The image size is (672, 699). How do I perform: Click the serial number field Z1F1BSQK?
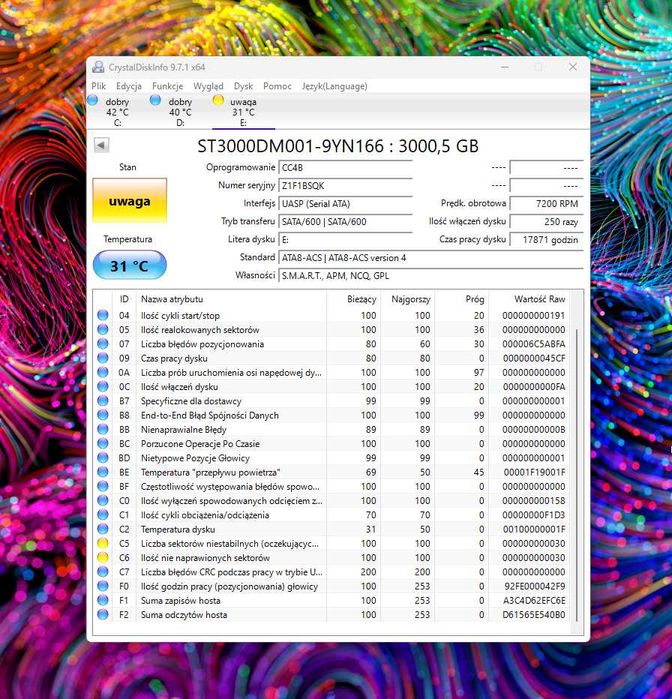(x=345, y=185)
